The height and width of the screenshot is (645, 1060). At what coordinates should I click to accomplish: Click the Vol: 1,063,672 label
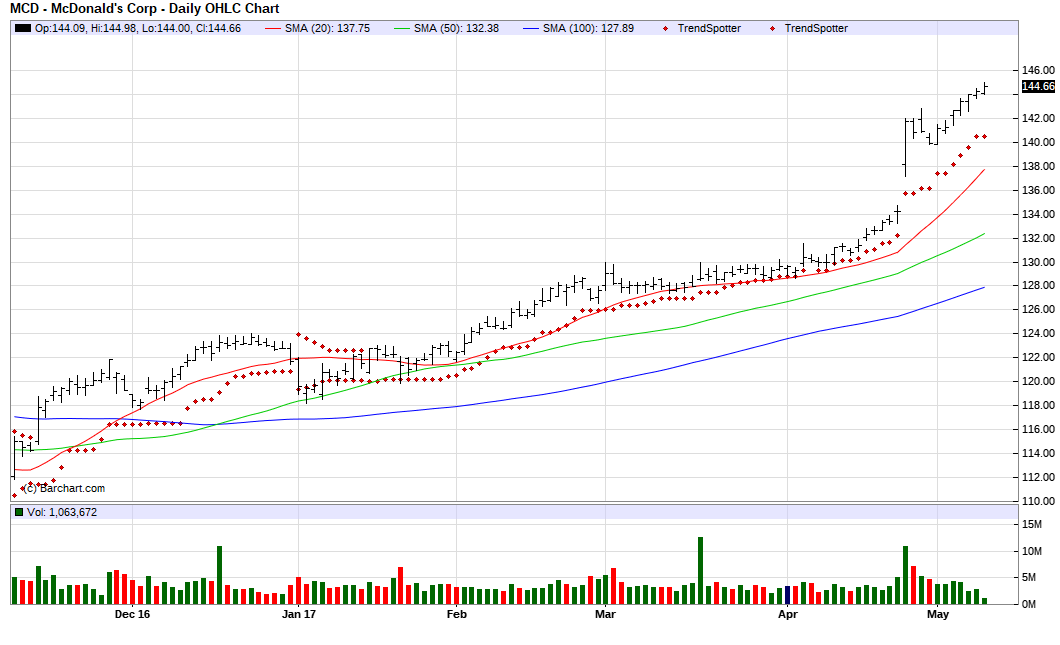point(62,512)
